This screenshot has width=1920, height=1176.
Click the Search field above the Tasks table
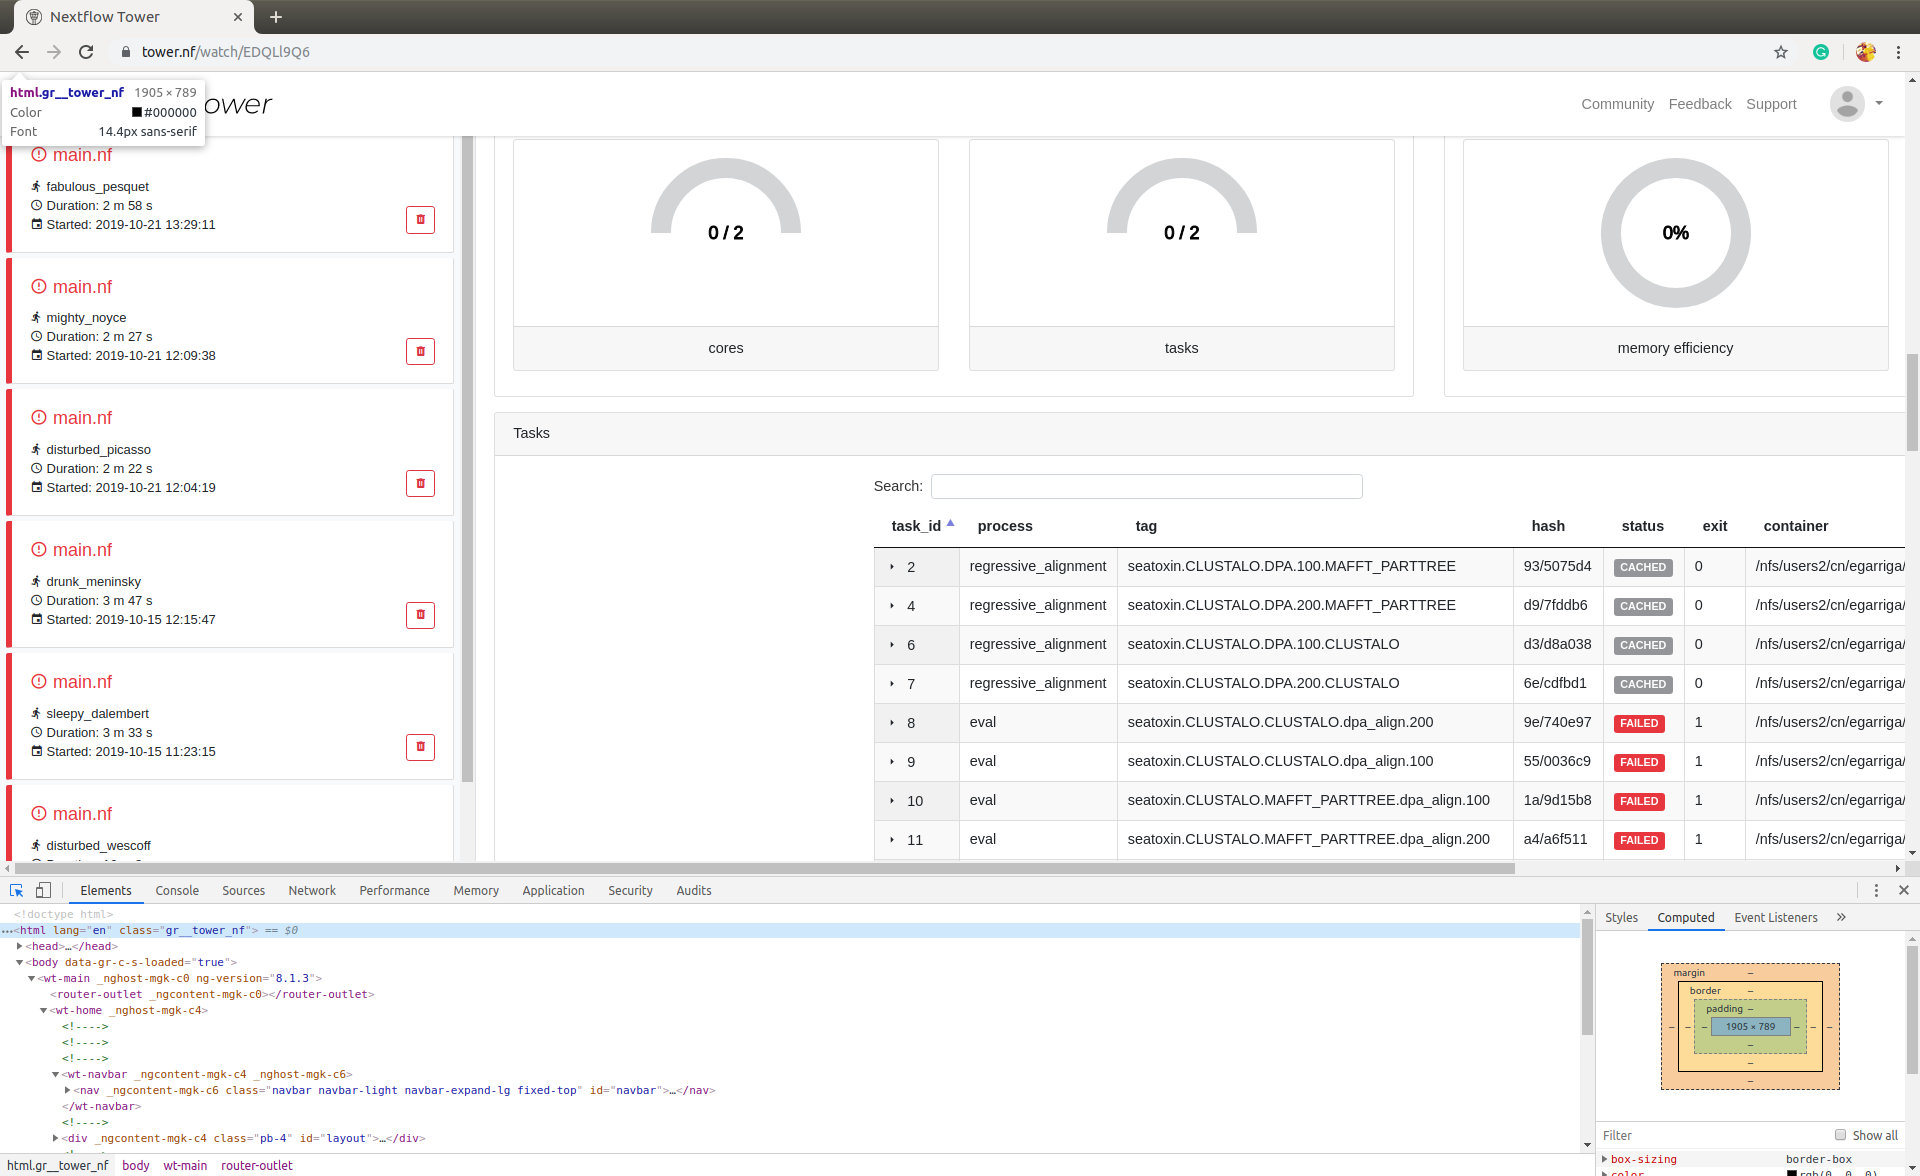[1146, 486]
